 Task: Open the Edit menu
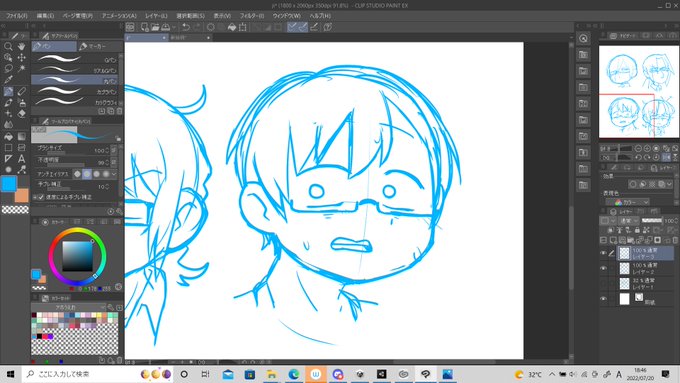pos(45,16)
